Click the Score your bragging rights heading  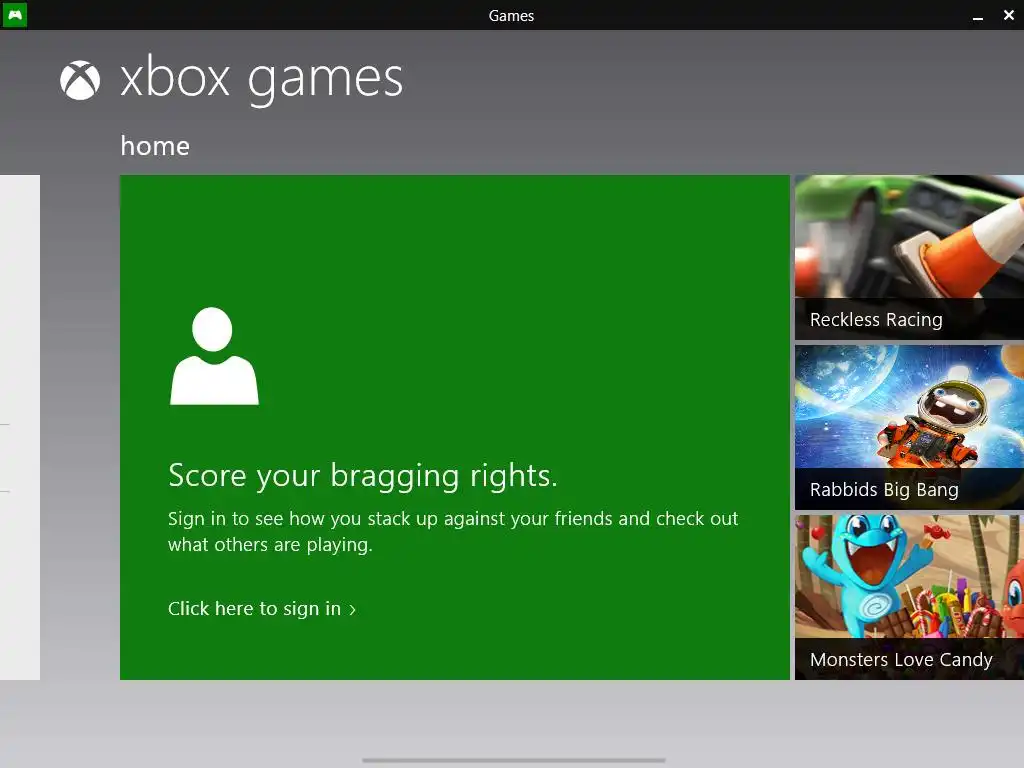click(362, 475)
